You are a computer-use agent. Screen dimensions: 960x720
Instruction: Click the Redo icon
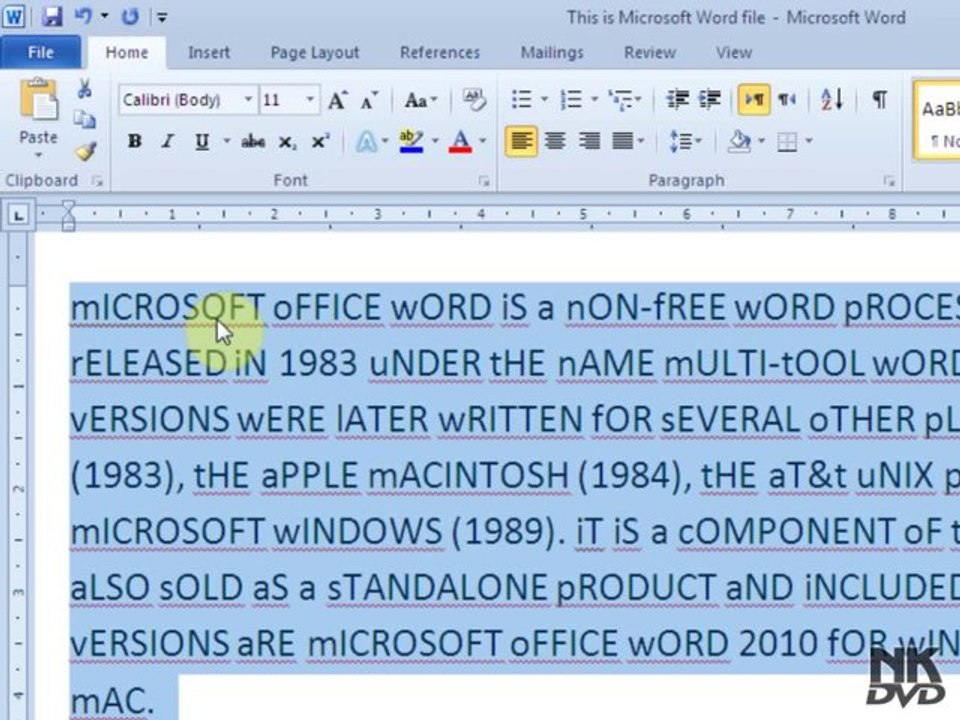point(130,17)
